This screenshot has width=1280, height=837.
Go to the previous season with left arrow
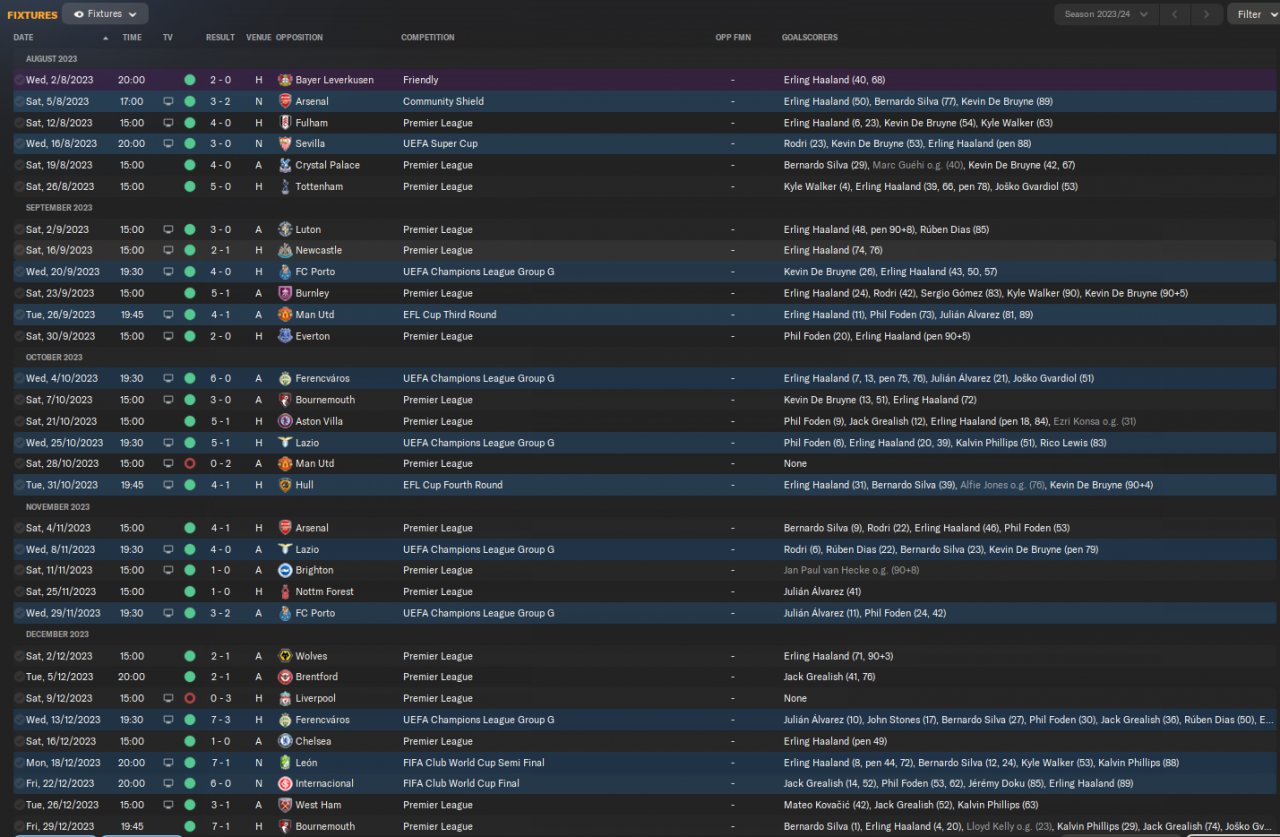click(x=1175, y=14)
